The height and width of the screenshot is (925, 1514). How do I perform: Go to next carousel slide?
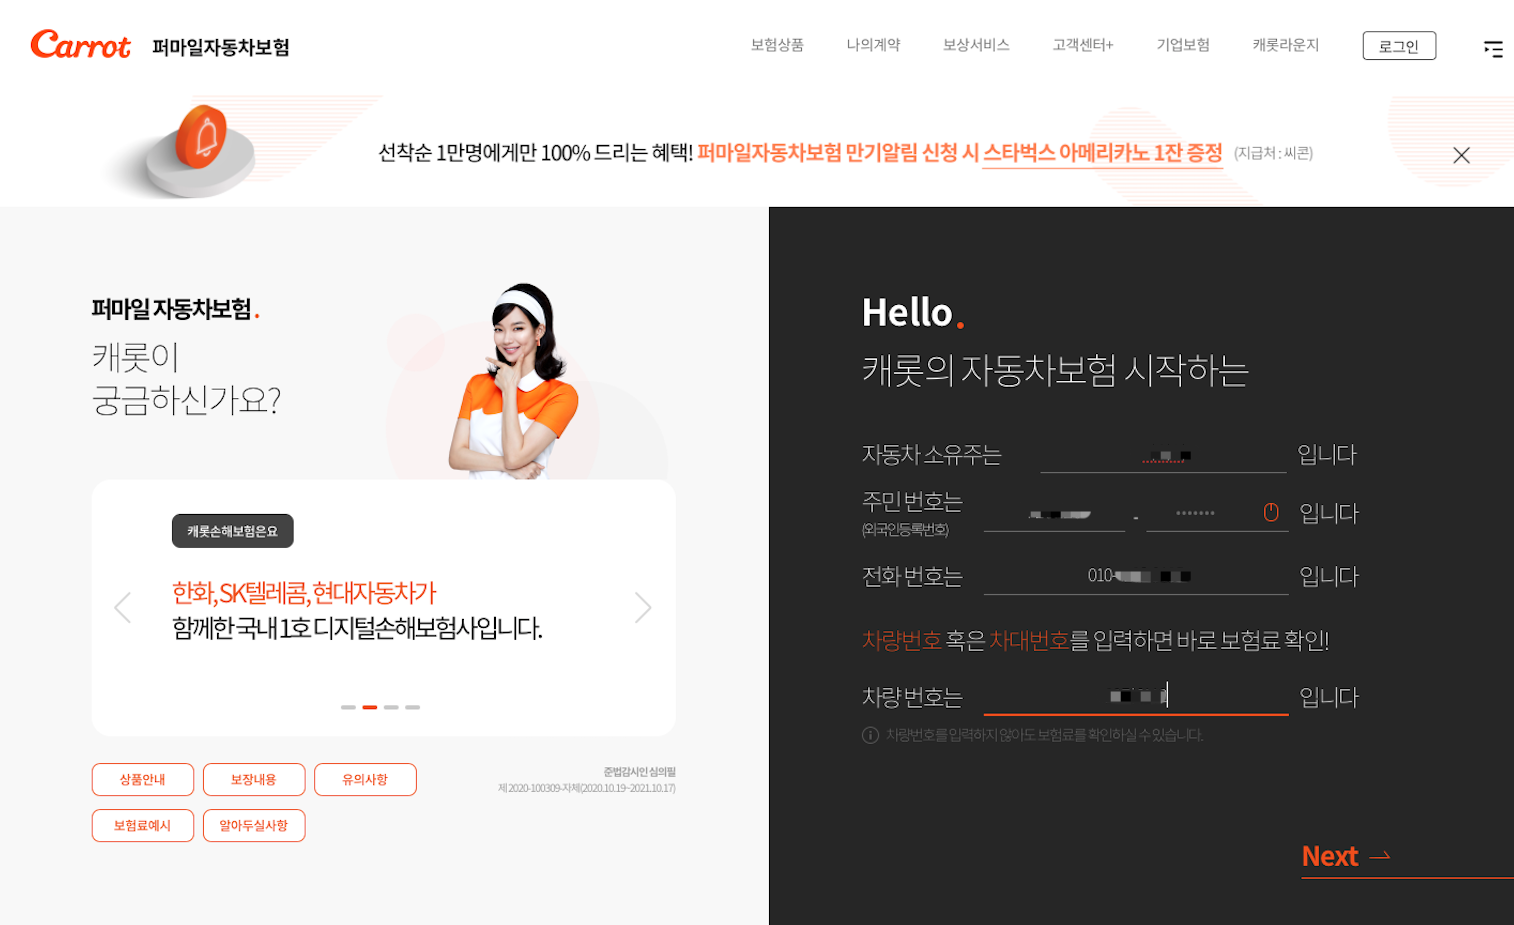[x=643, y=607]
